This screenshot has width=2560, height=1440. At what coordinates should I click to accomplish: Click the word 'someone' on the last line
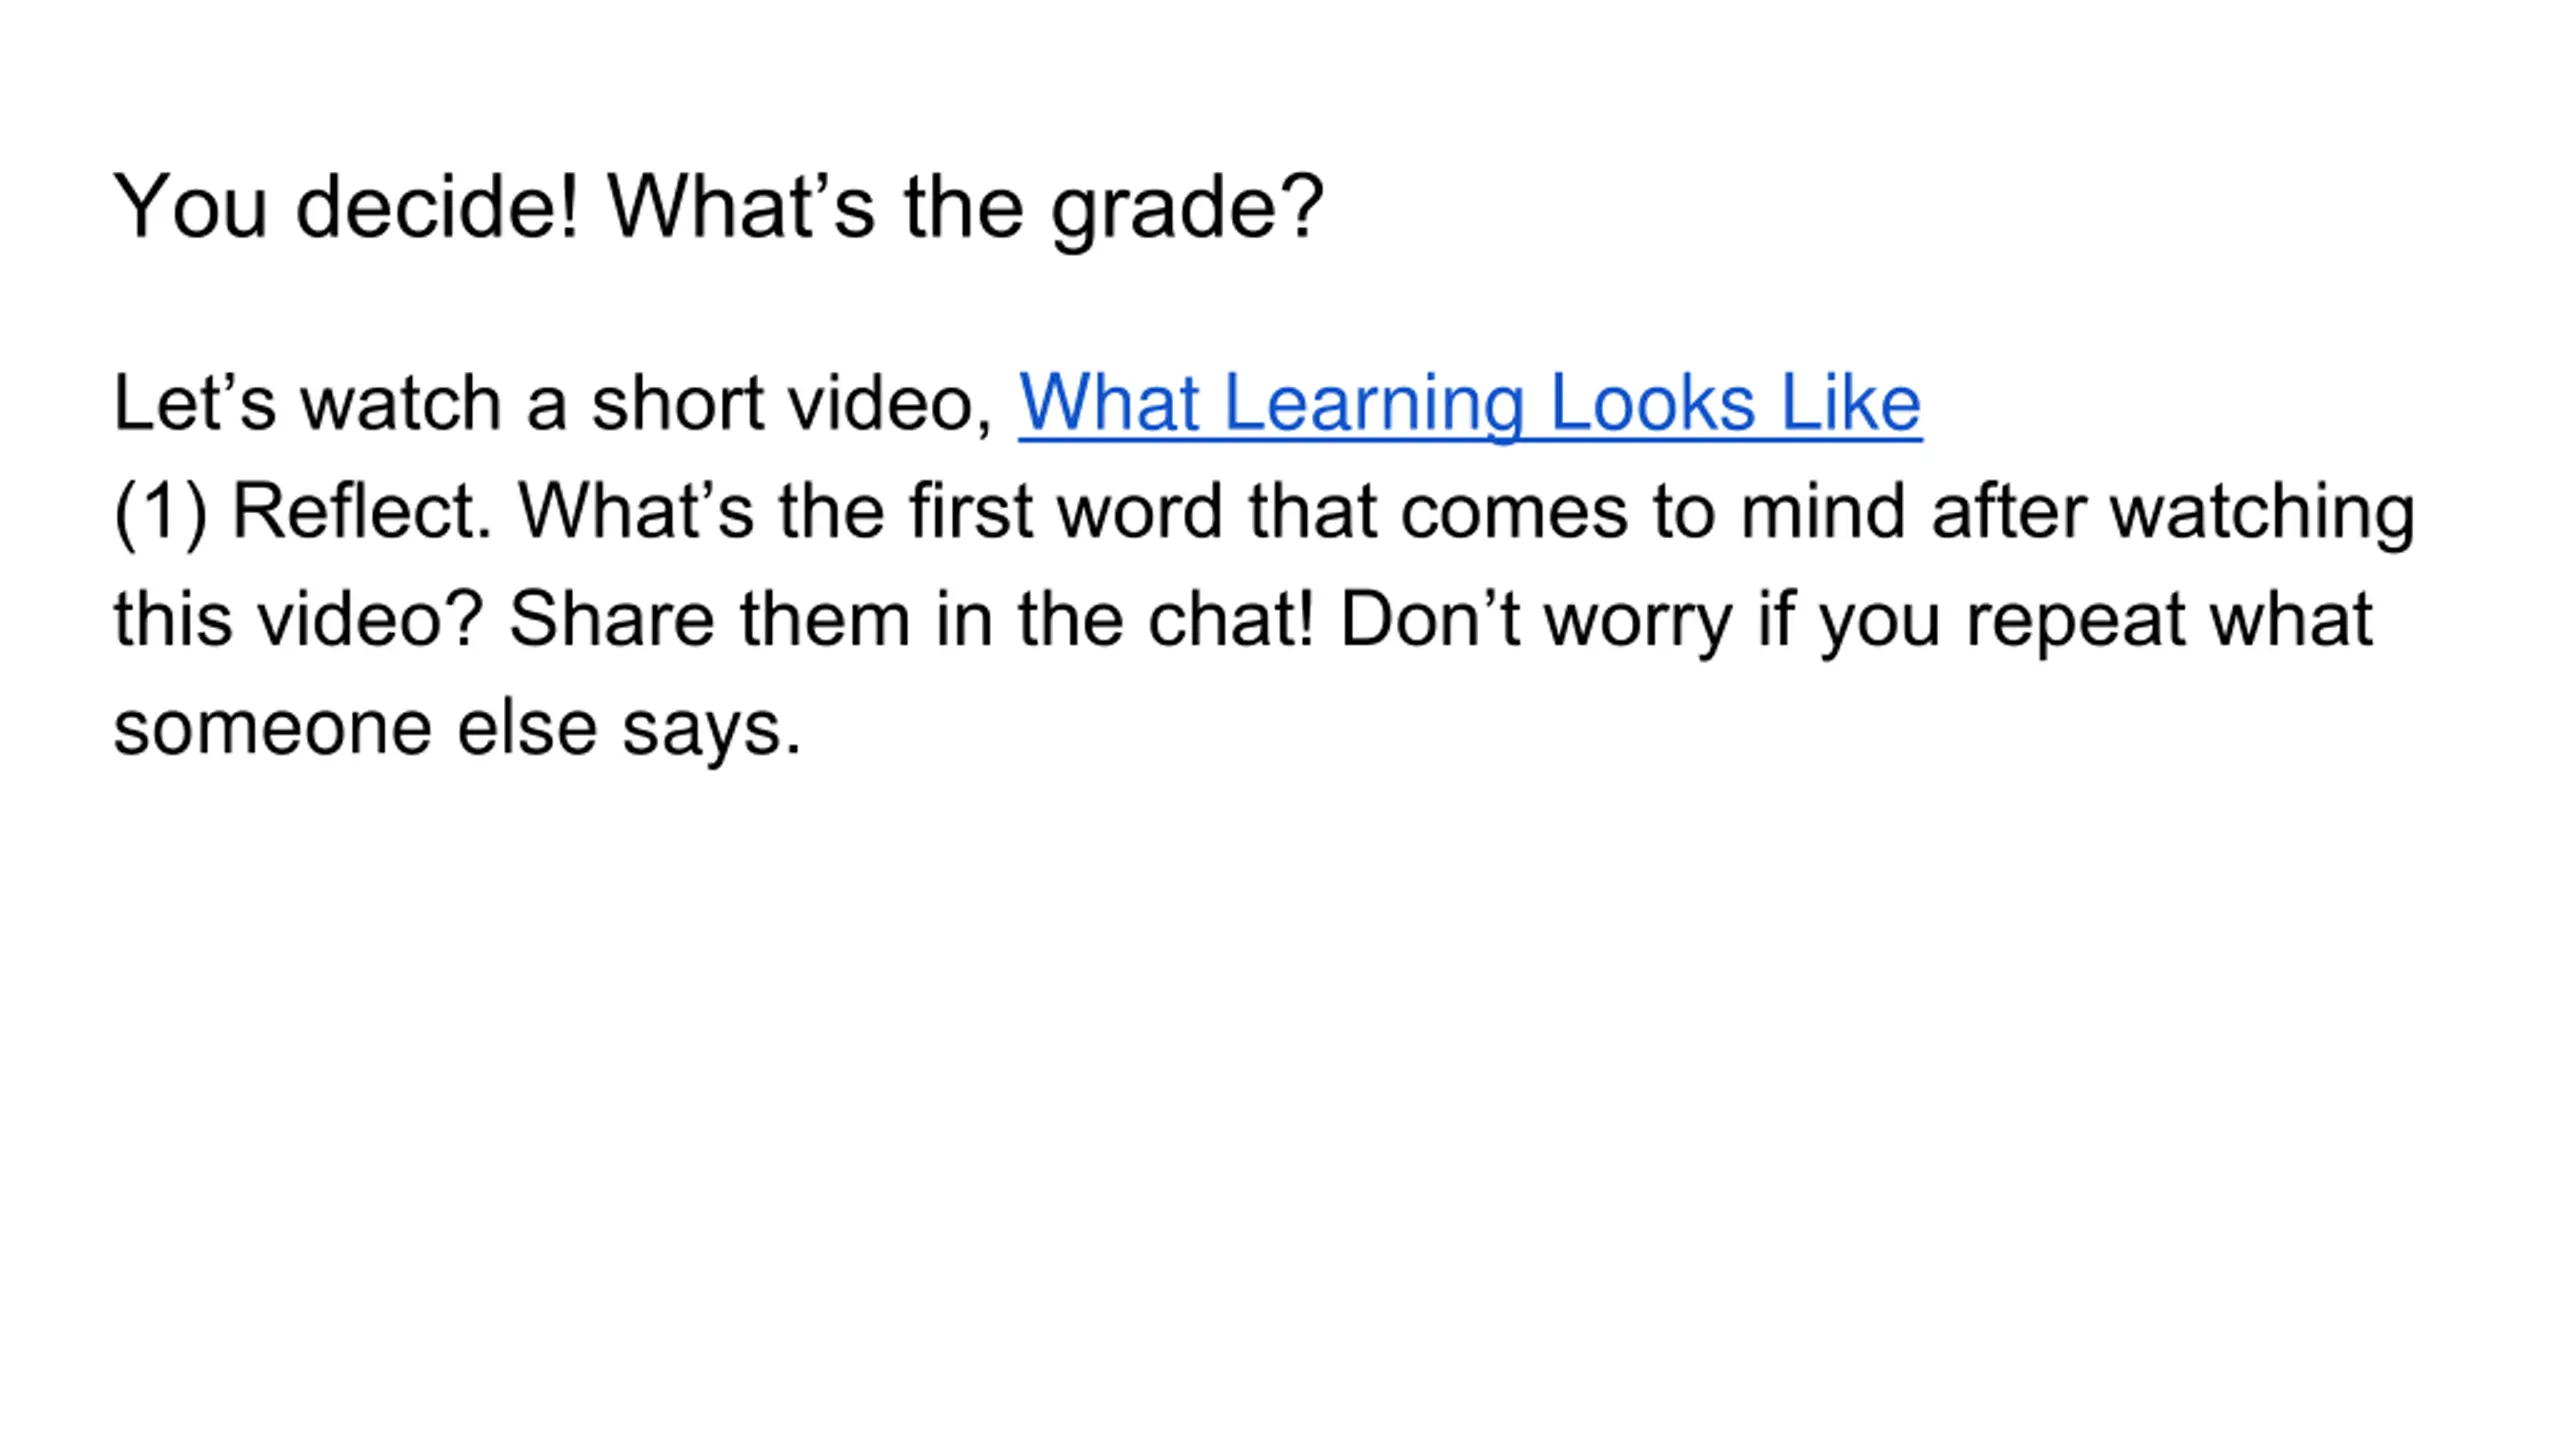click(272, 727)
